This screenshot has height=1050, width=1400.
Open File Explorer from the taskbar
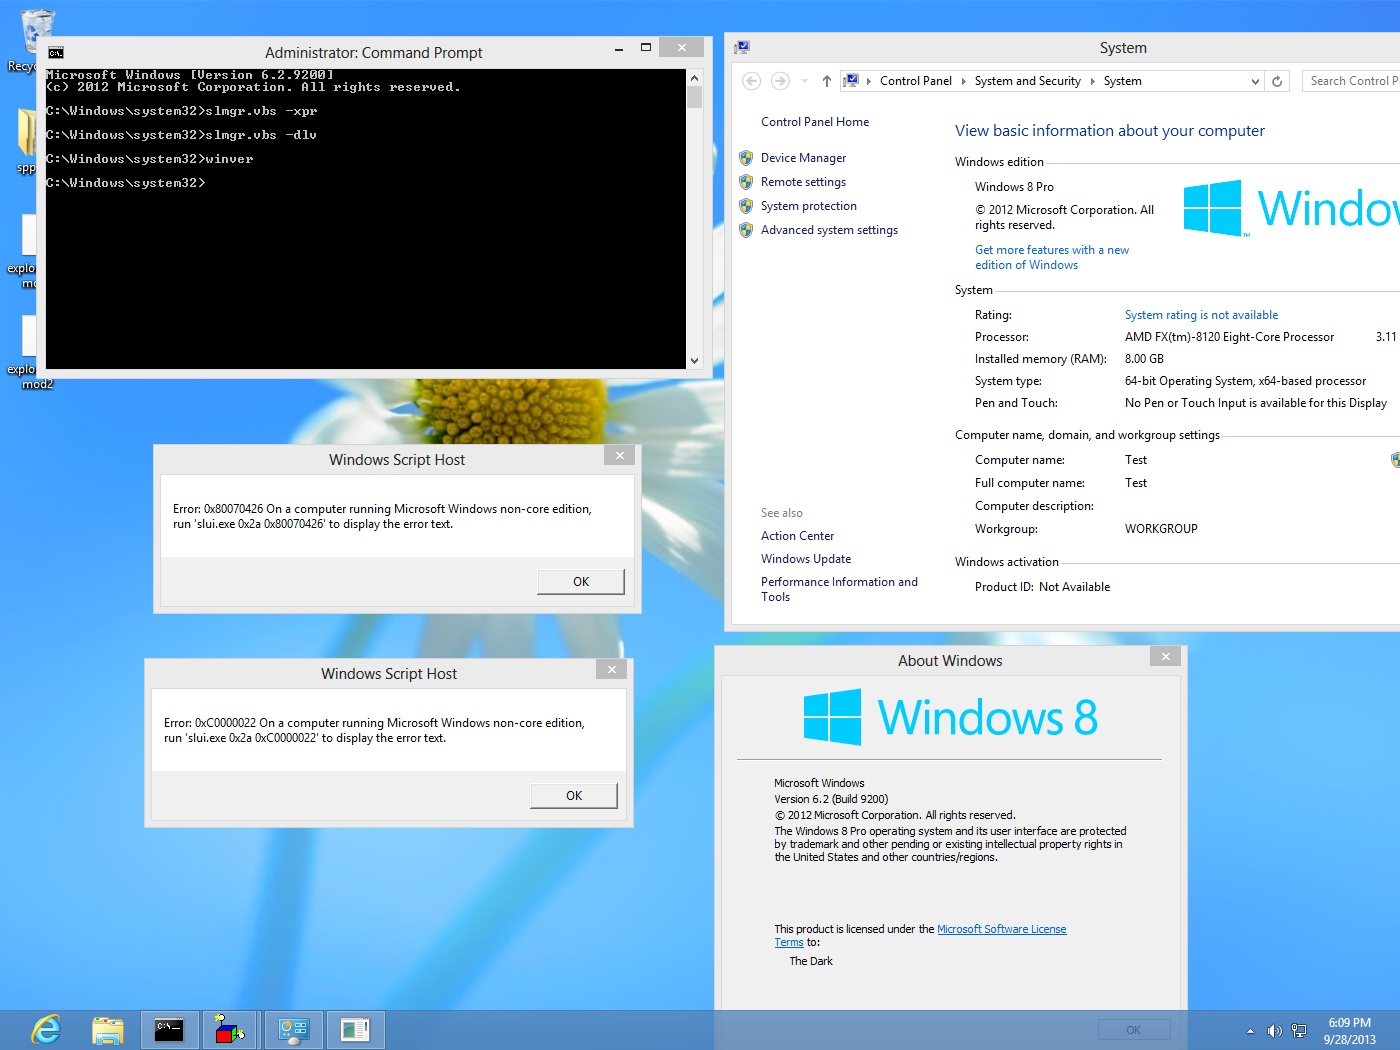click(x=107, y=1030)
